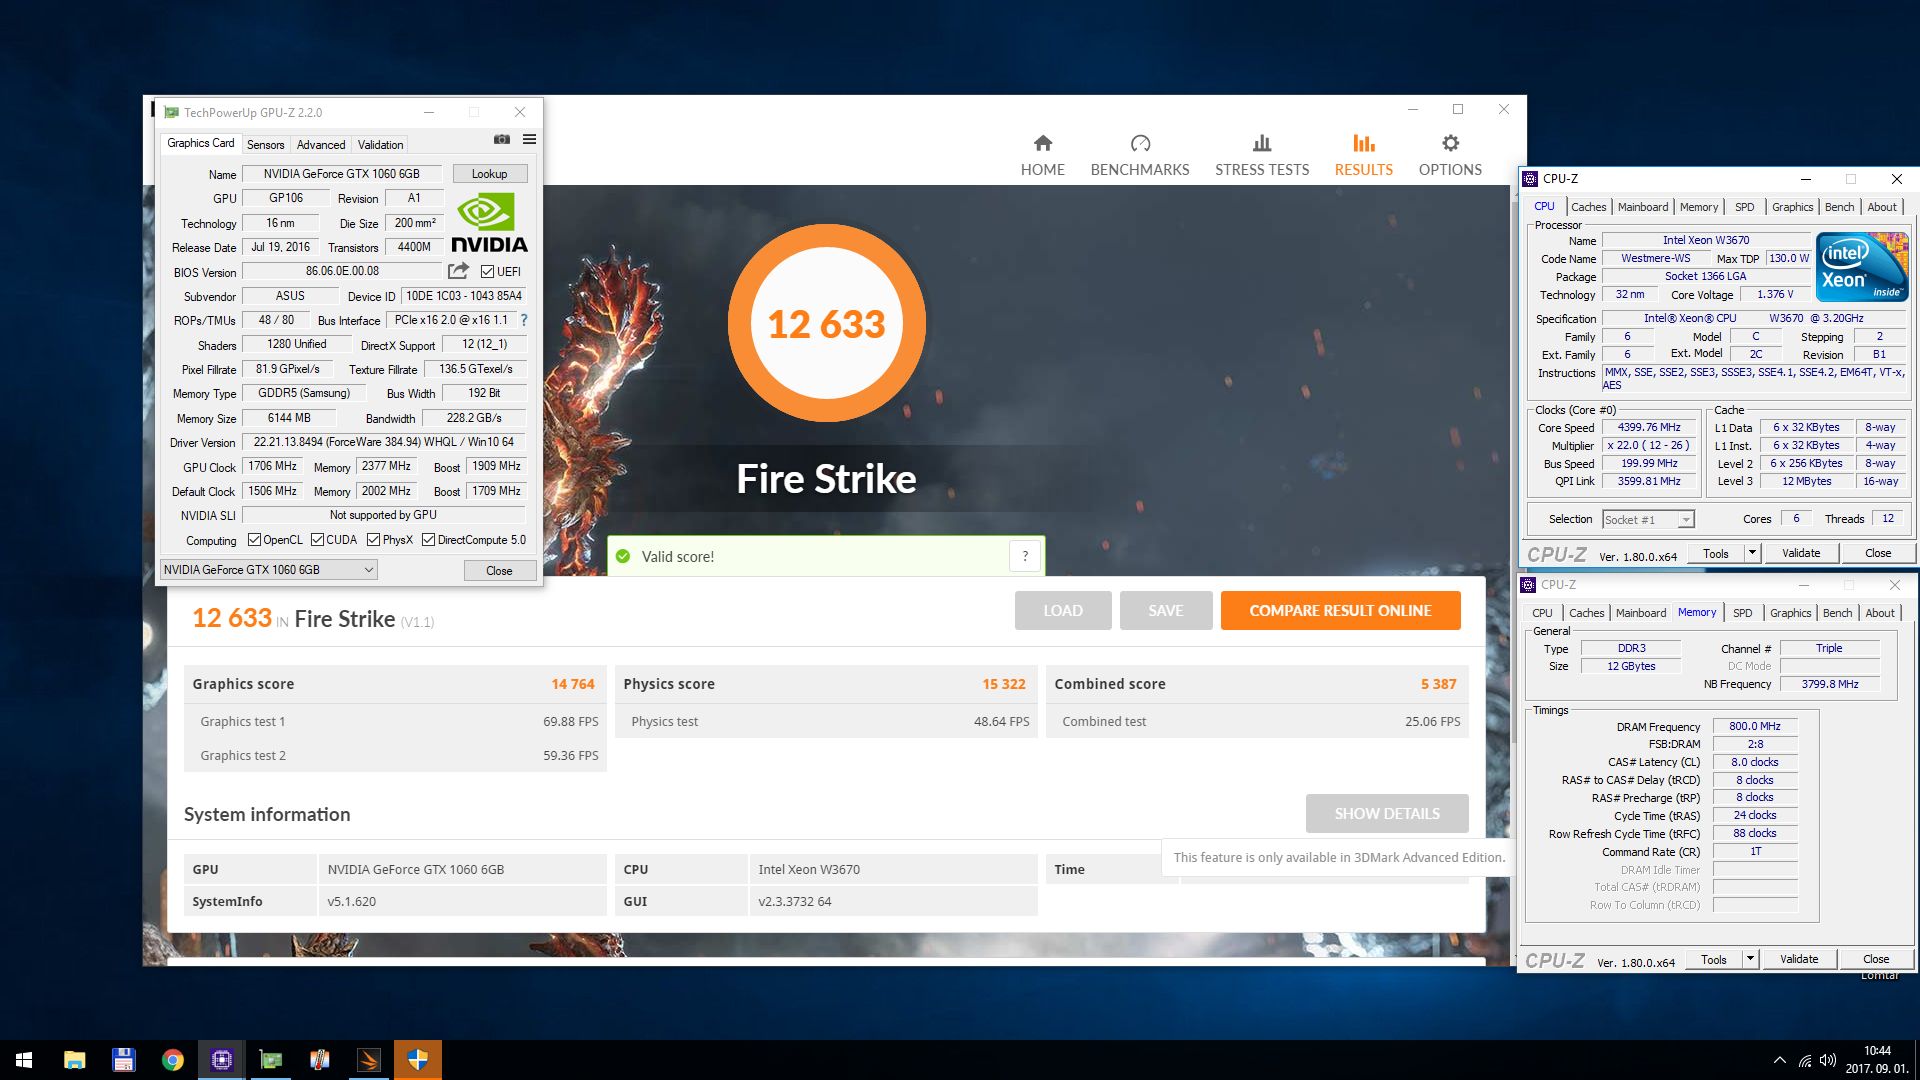Viewport: 1920px width, 1080px height.
Task: Click the valid score help question button
Action: click(x=1025, y=557)
